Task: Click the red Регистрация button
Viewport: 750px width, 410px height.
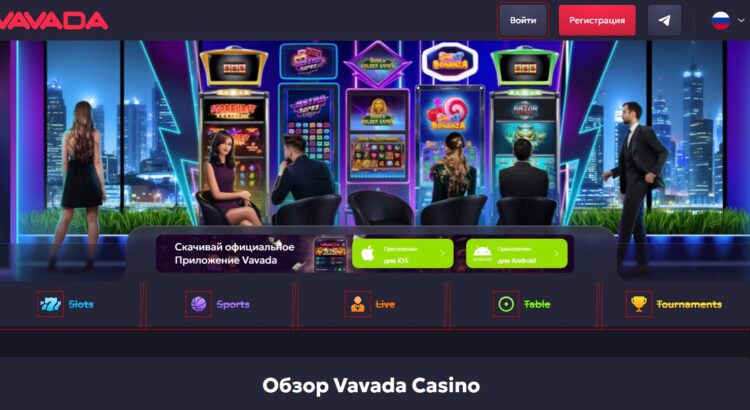Action: tap(597, 21)
